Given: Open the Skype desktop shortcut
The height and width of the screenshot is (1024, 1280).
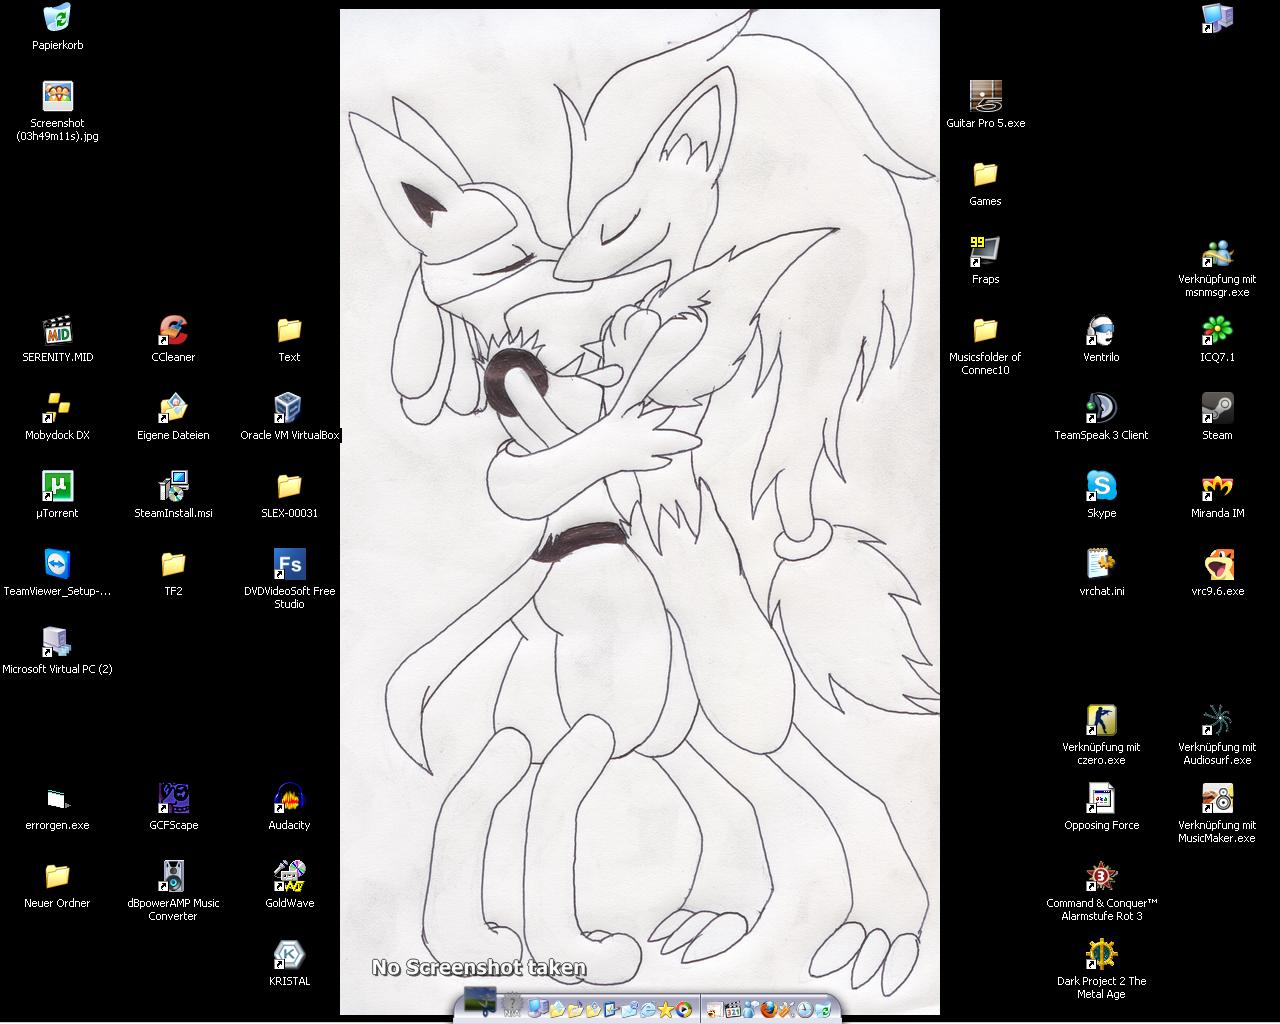Looking at the screenshot, I should pos(1101,486).
